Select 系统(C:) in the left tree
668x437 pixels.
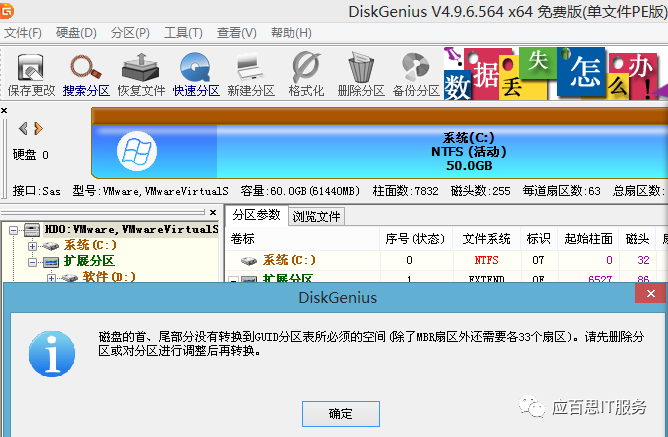pyautogui.click(x=90, y=245)
